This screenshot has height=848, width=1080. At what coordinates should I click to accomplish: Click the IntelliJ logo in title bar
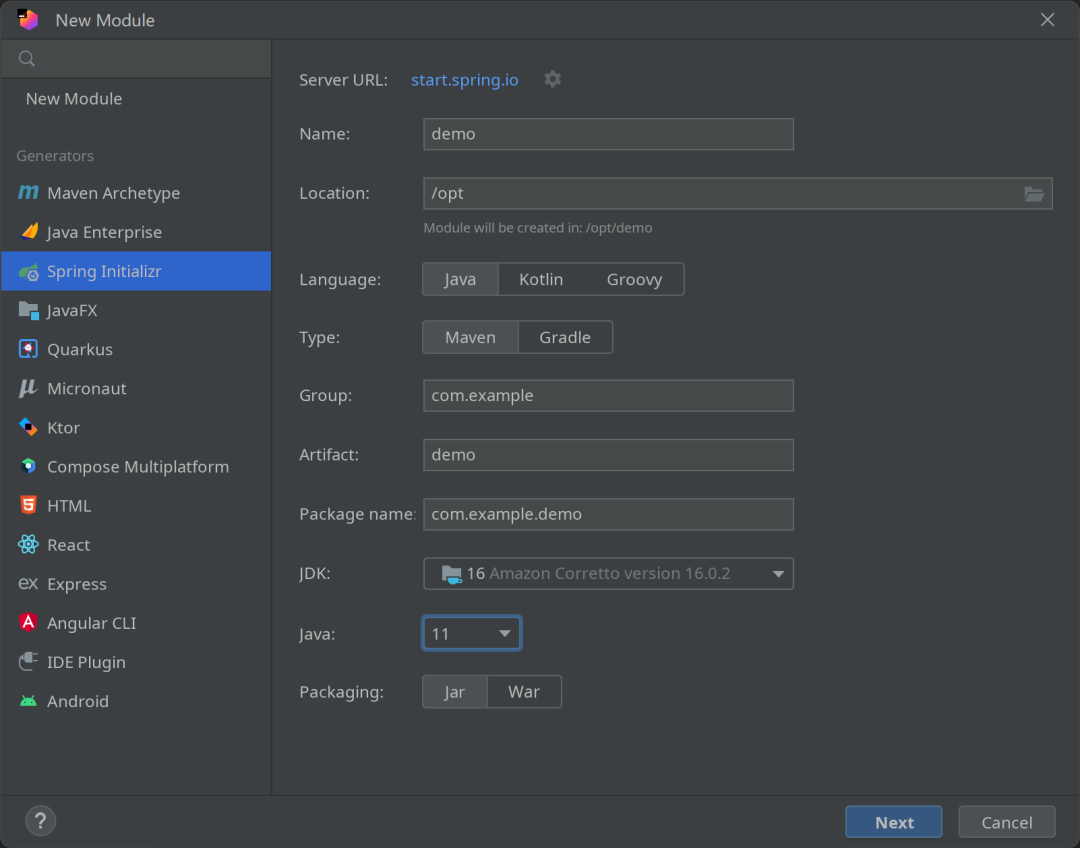point(28,20)
